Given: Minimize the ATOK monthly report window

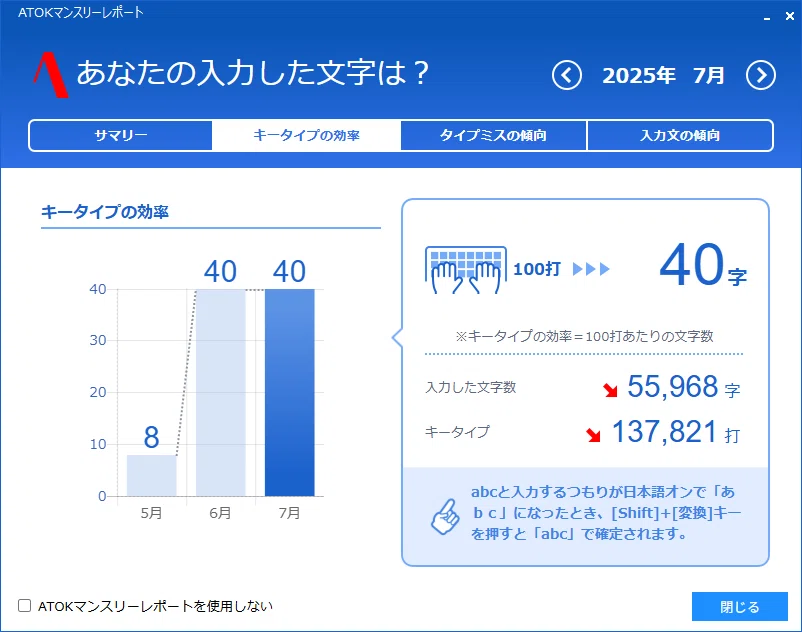Looking at the screenshot, I should (767, 17).
